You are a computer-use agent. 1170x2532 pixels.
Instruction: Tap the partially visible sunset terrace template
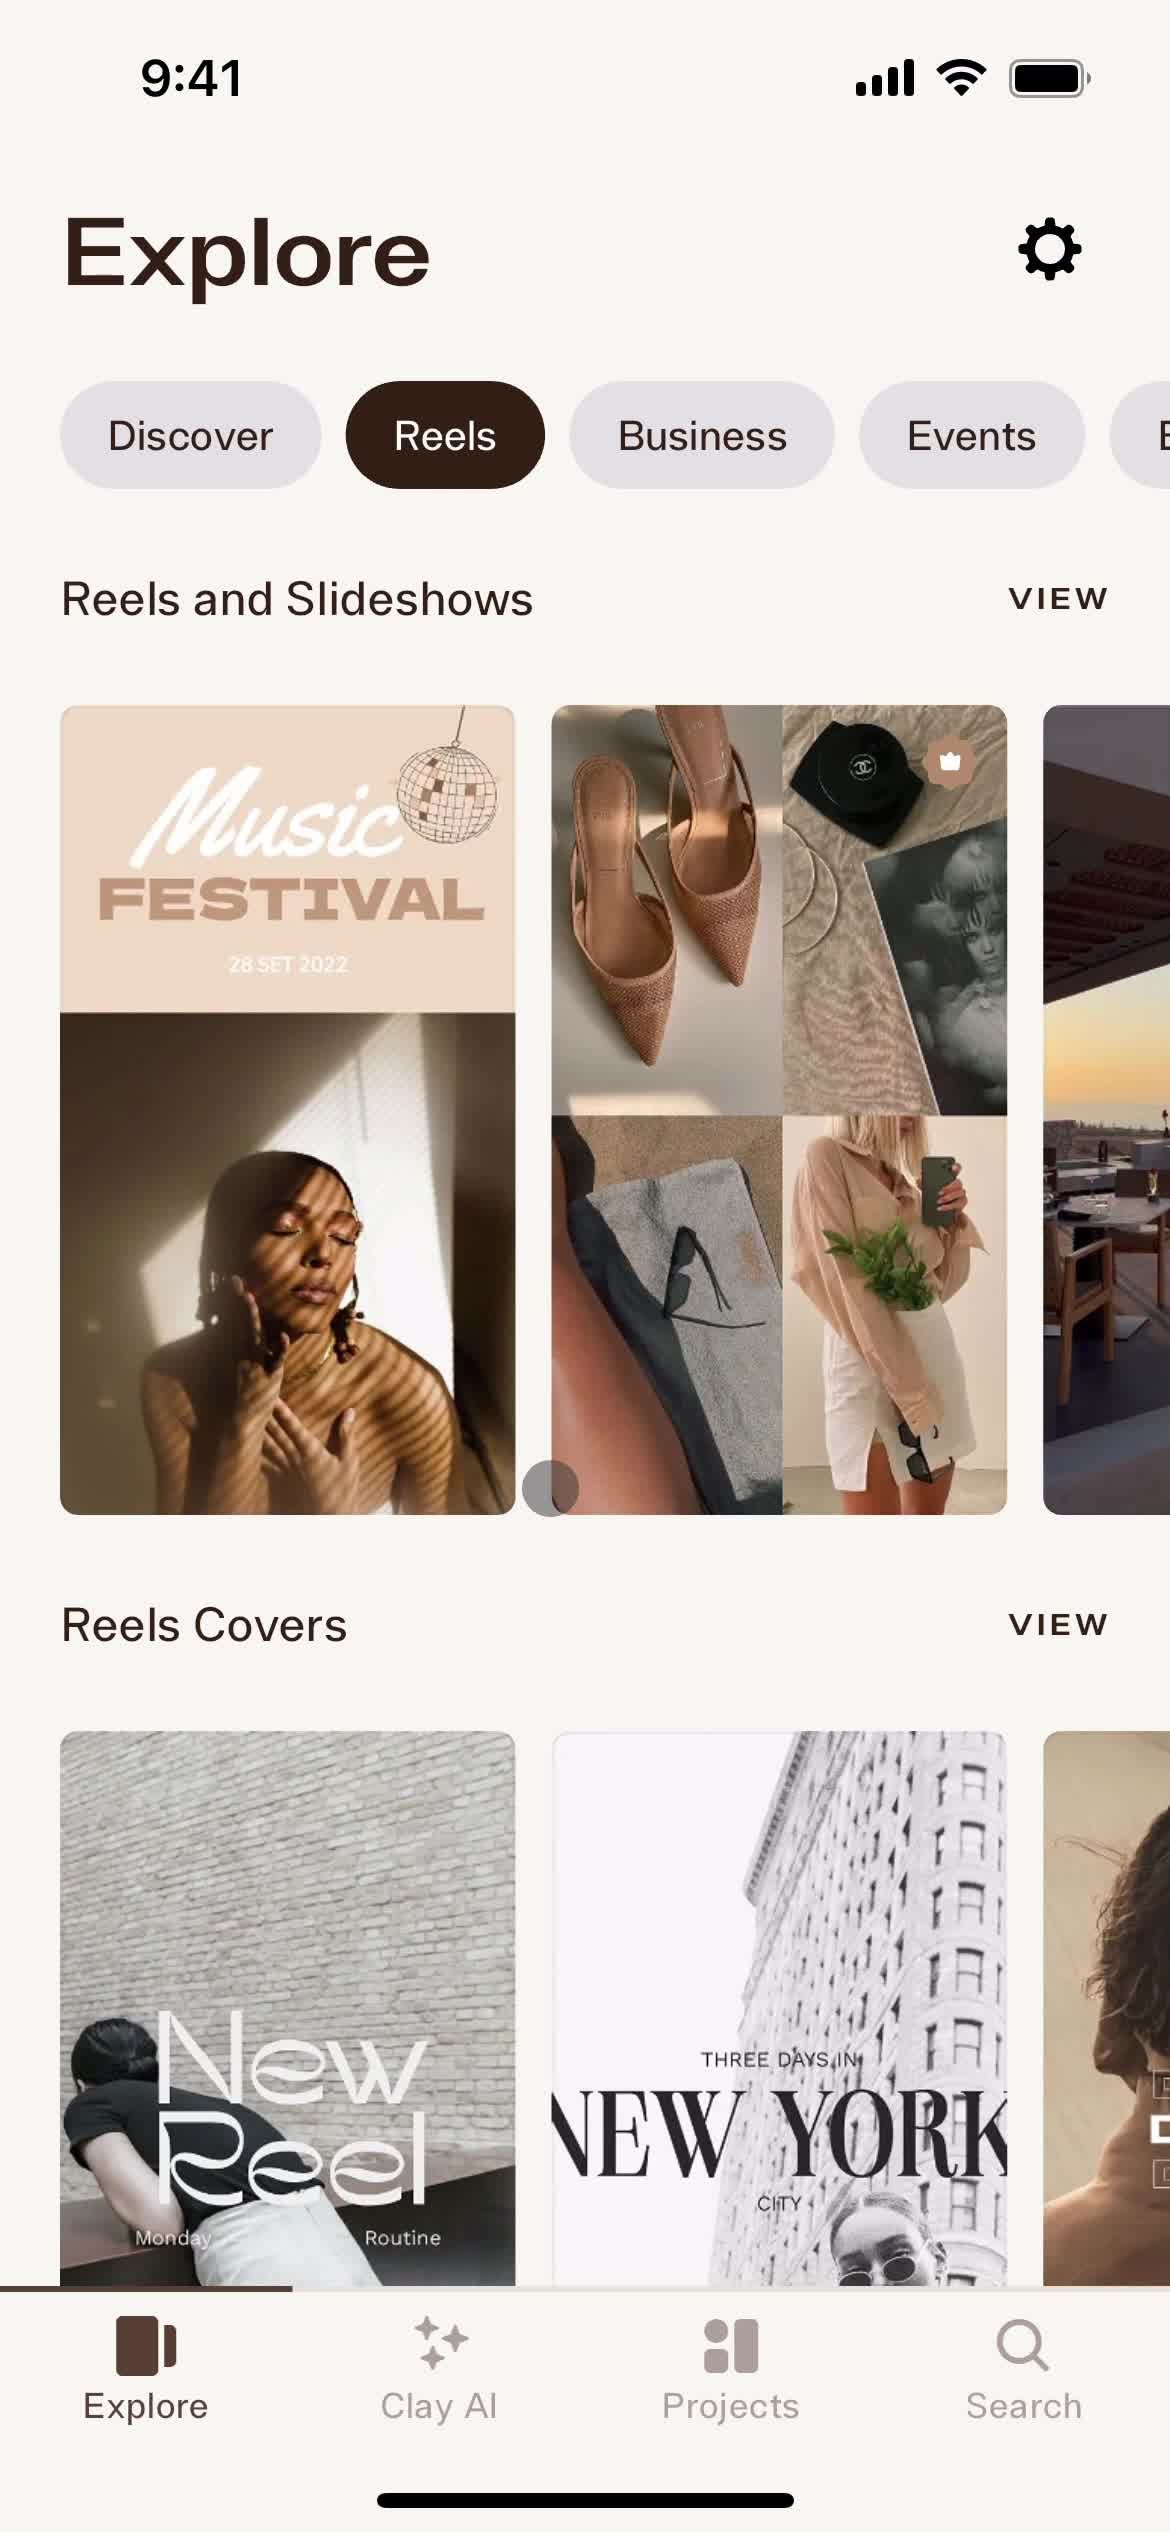[x=1106, y=1110]
